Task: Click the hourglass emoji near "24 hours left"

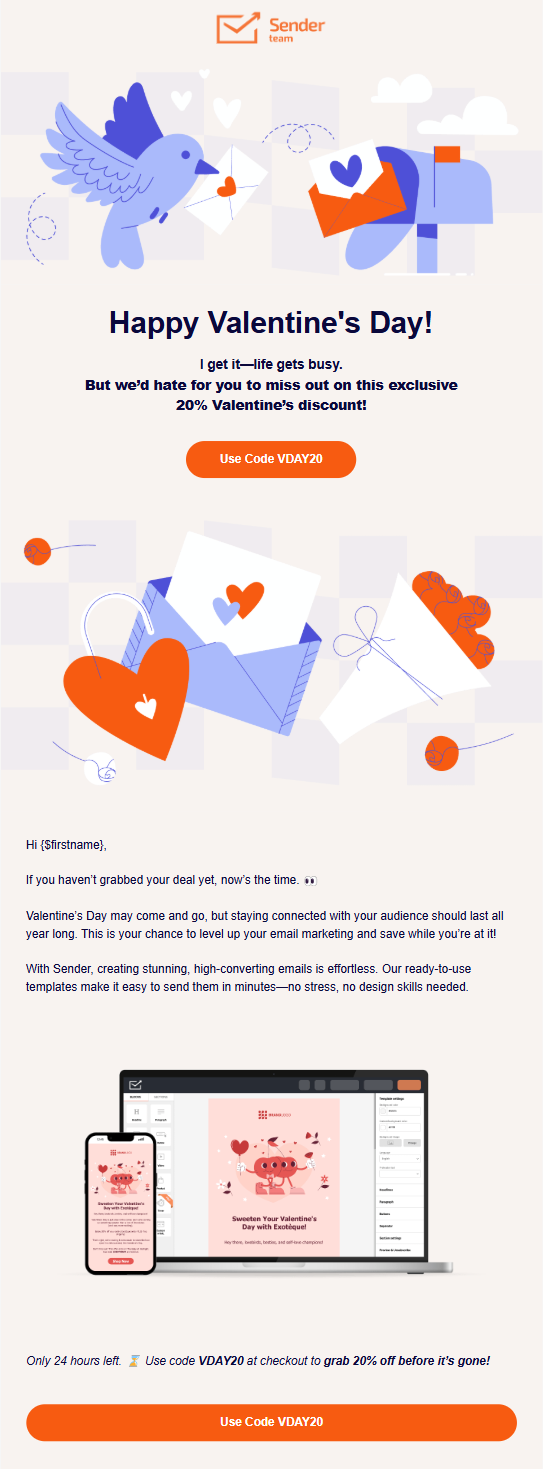Action: pyautogui.click(x=133, y=1360)
